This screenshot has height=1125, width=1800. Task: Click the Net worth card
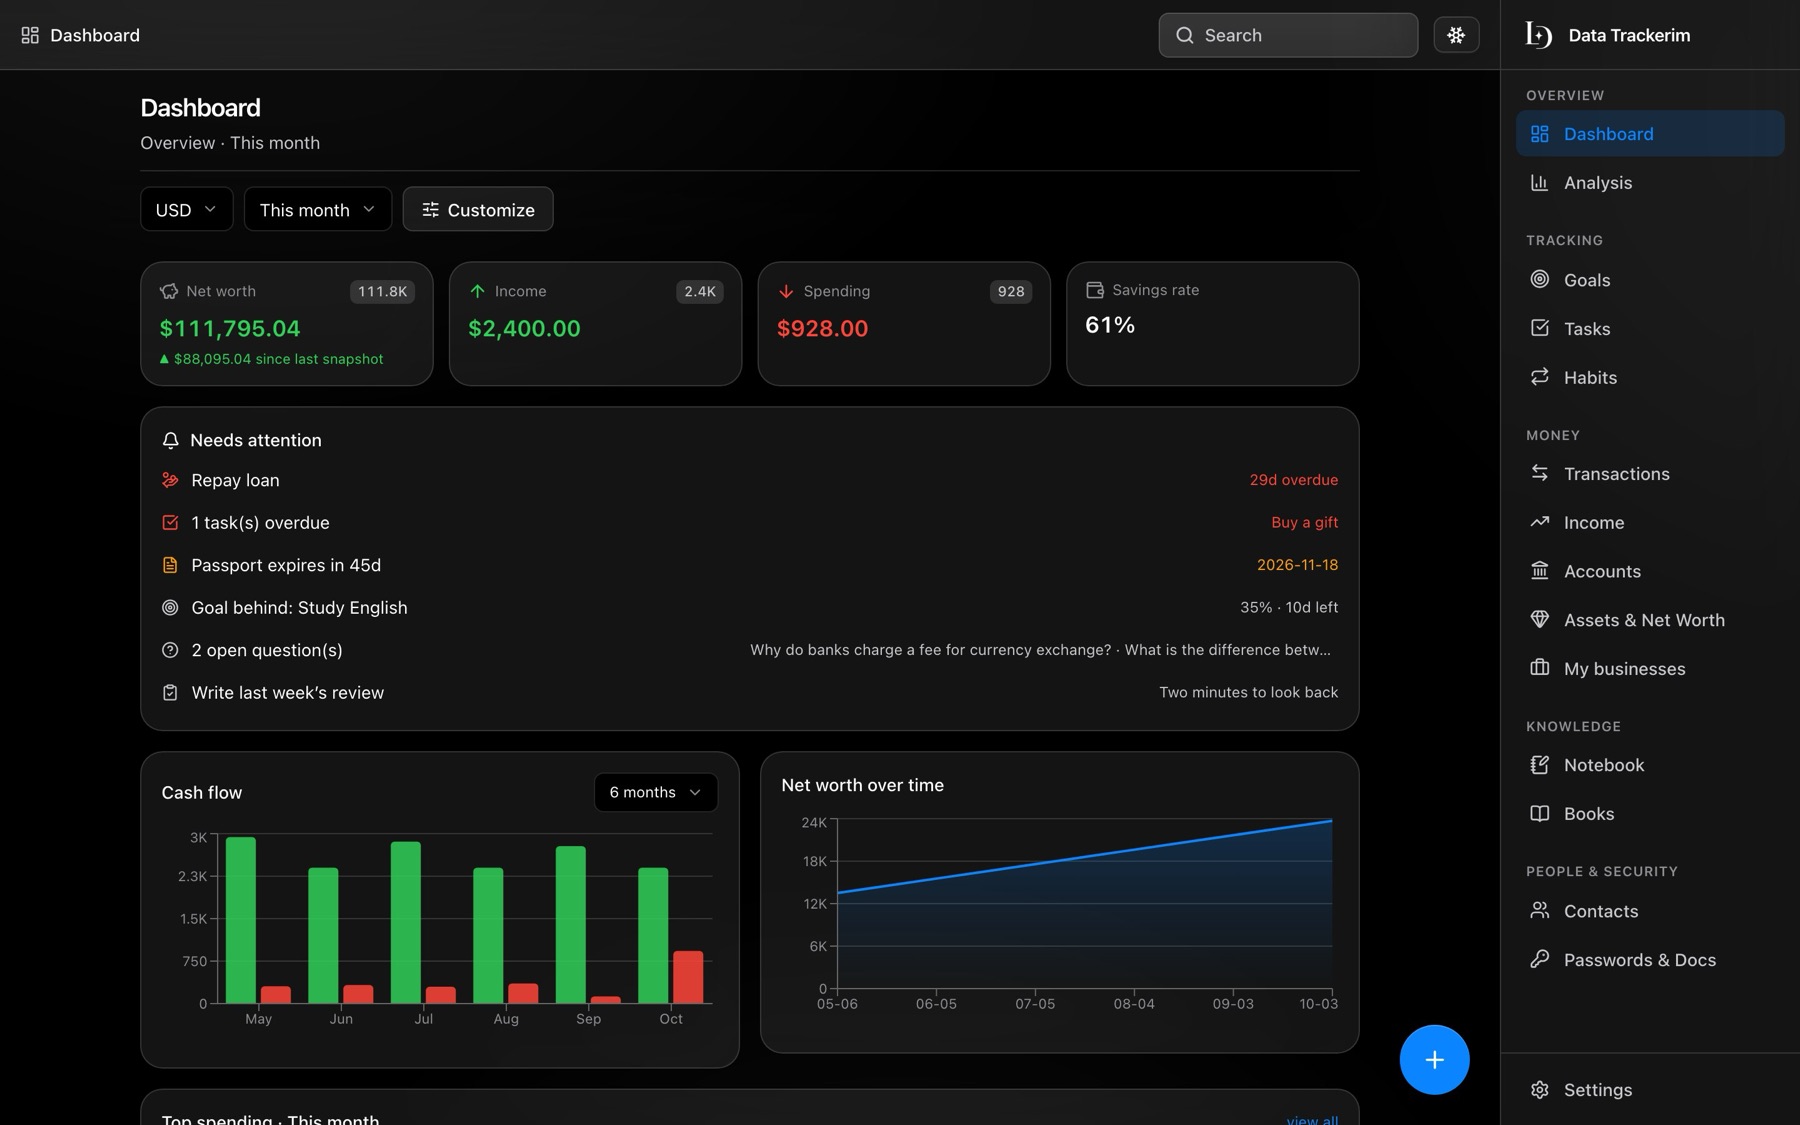(287, 324)
